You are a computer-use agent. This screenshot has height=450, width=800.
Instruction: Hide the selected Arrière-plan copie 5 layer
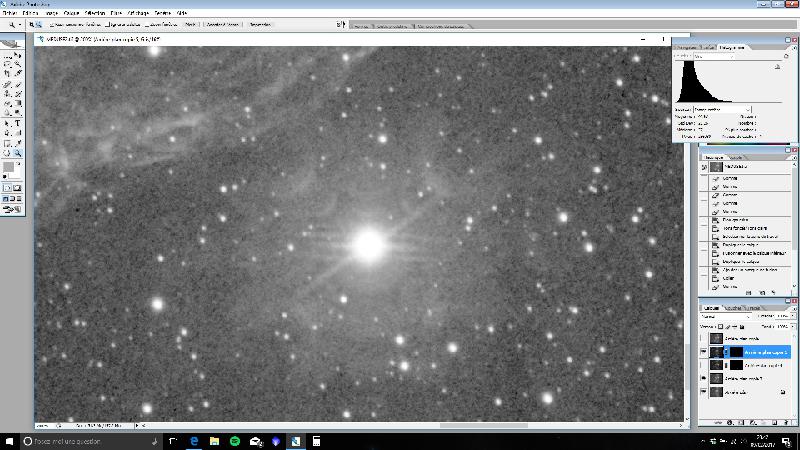click(x=704, y=352)
